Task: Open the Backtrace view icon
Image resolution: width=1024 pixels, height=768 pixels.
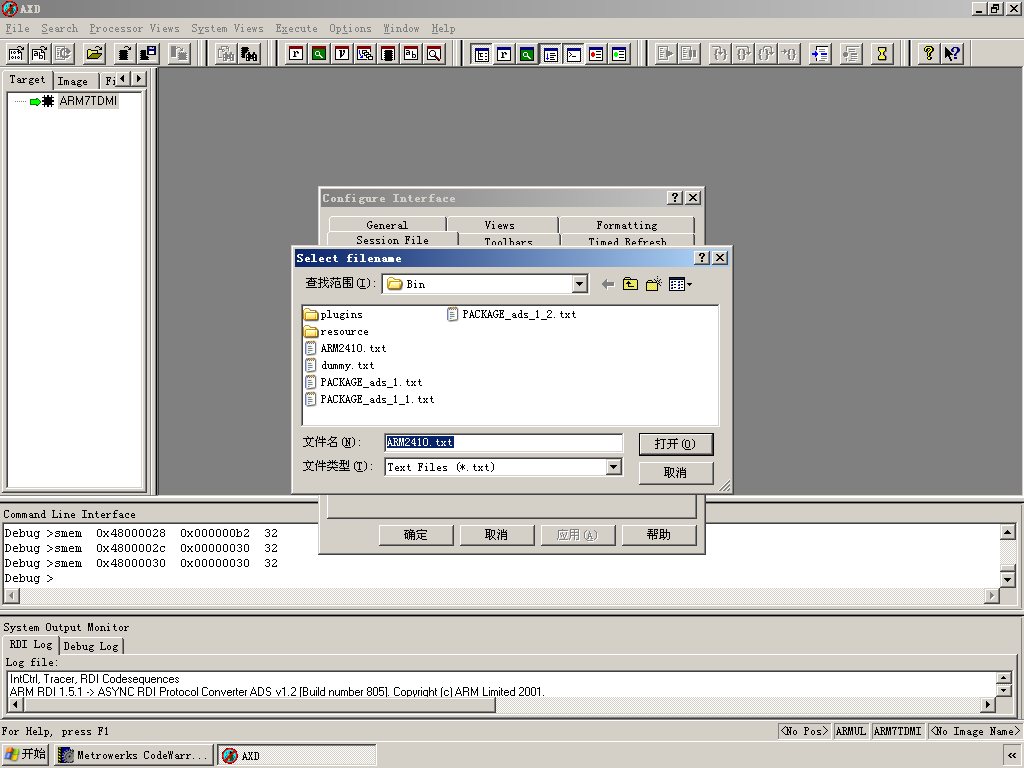Action: [365, 54]
